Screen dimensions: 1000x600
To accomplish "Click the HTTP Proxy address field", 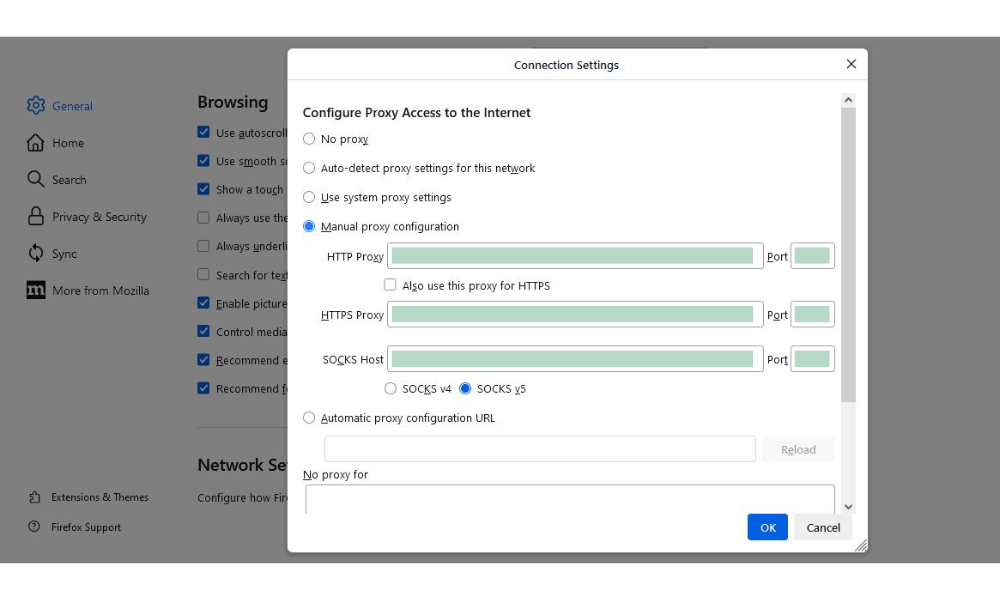I will [575, 256].
